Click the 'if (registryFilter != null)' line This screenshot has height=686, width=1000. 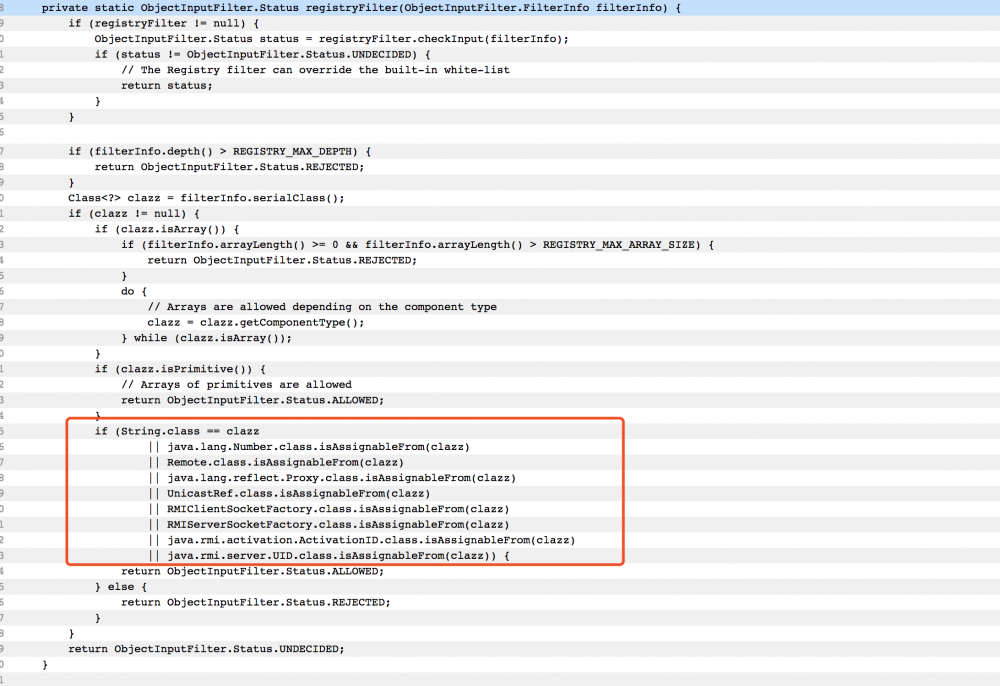point(164,24)
